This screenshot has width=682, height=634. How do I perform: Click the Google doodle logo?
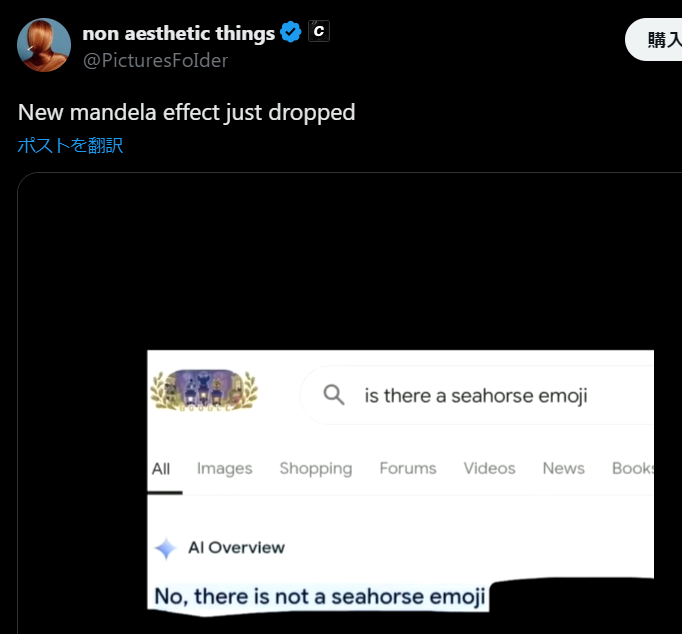(203, 391)
